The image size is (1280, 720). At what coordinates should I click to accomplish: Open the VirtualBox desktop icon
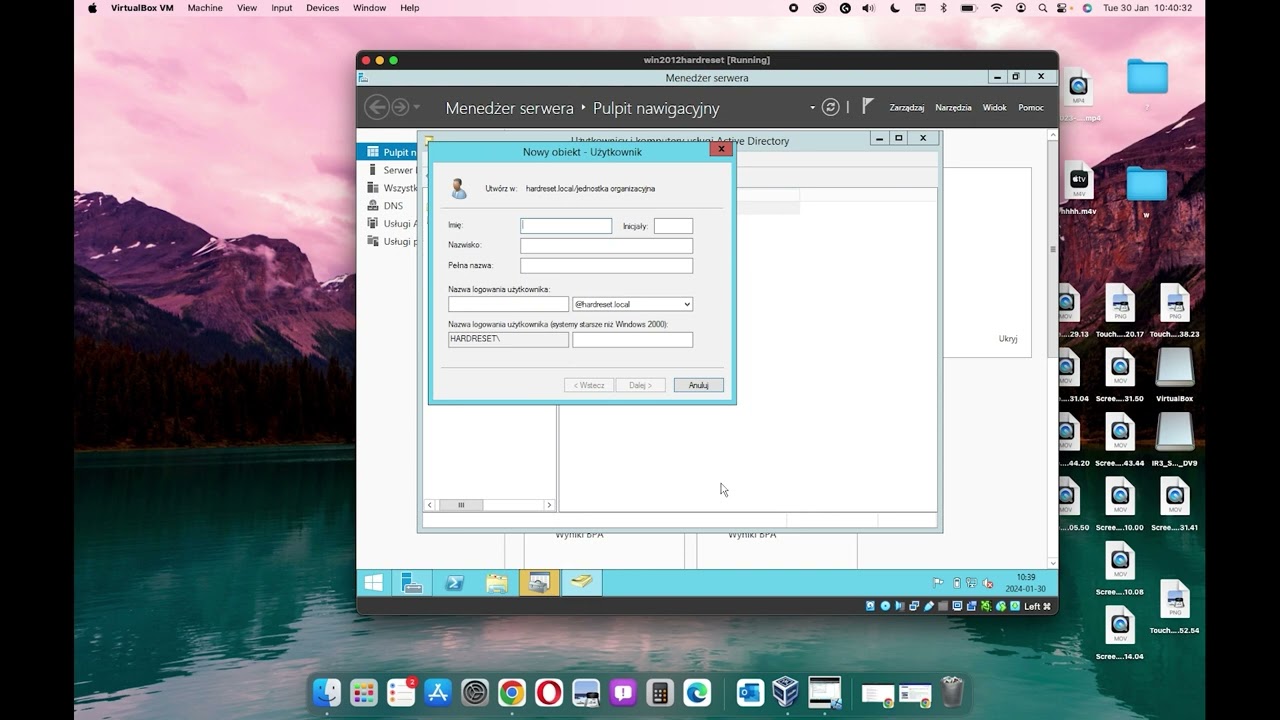pos(1174,375)
